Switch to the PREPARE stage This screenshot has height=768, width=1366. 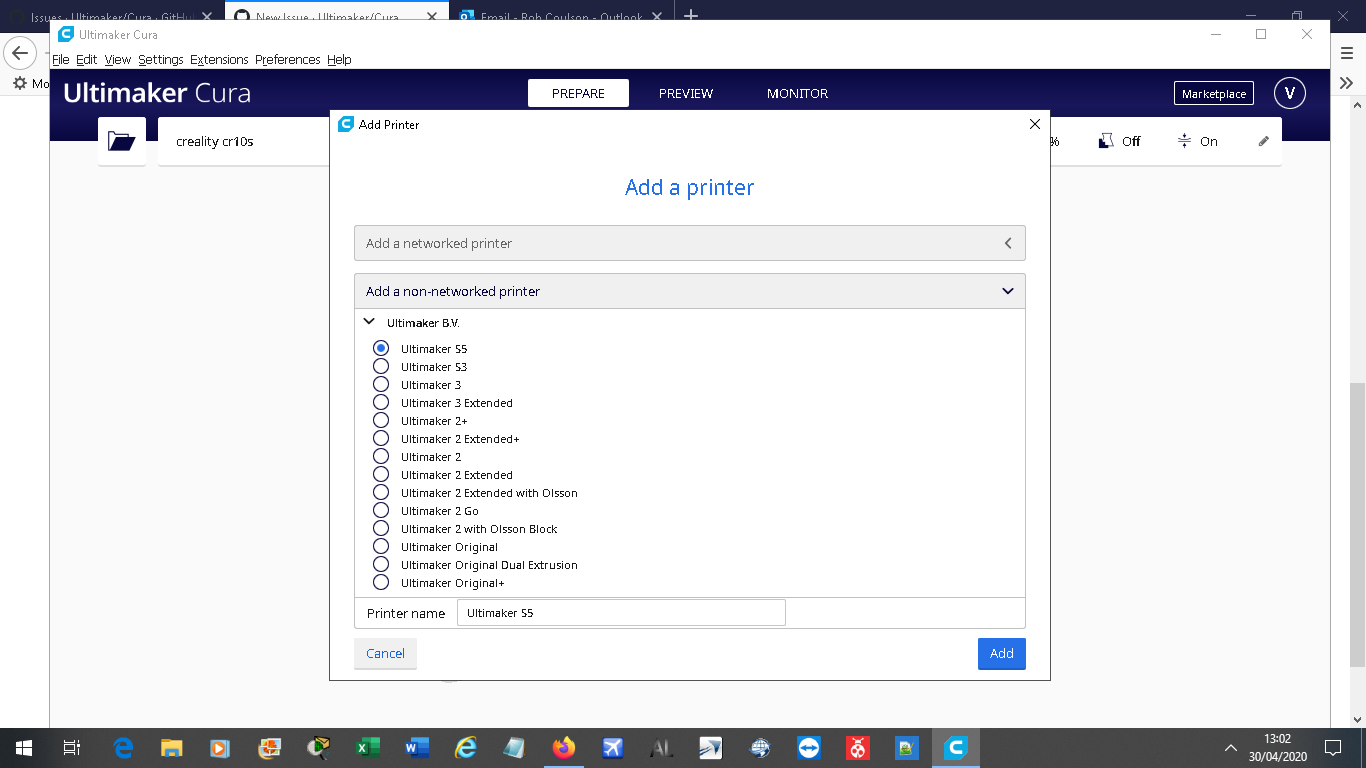click(578, 93)
